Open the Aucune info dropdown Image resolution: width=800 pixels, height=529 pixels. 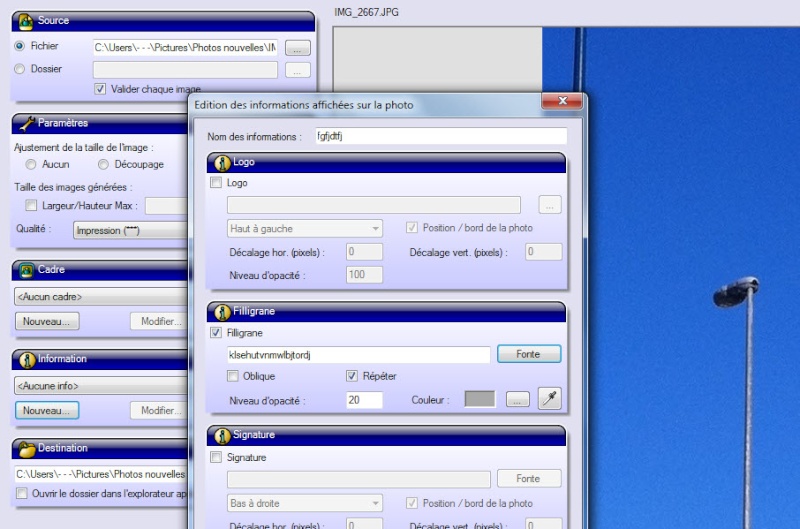[x=101, y=386]
